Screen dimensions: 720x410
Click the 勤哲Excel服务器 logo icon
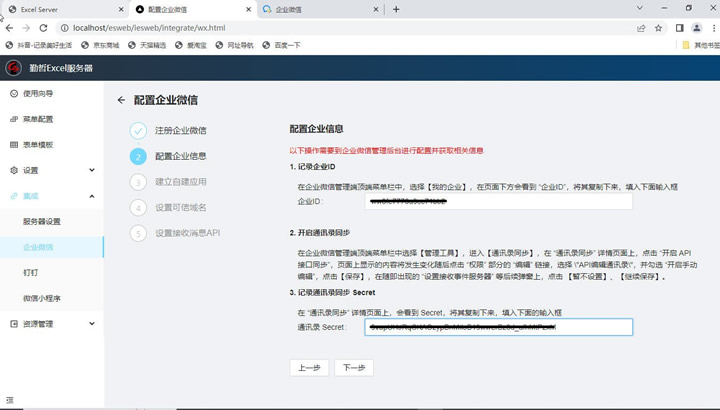(14, 68)
